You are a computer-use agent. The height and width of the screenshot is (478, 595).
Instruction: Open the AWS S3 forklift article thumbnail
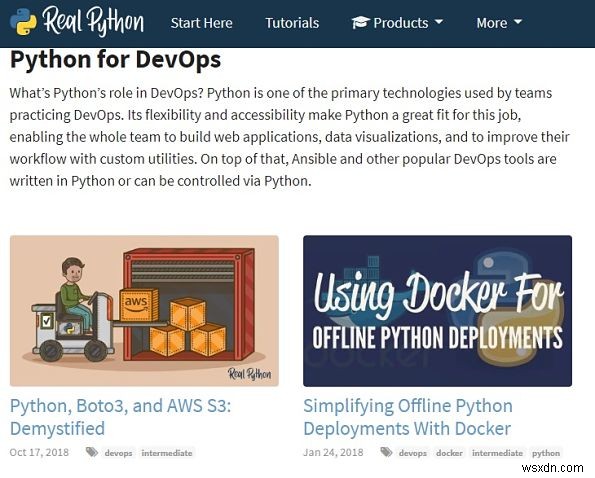point(144,311)
